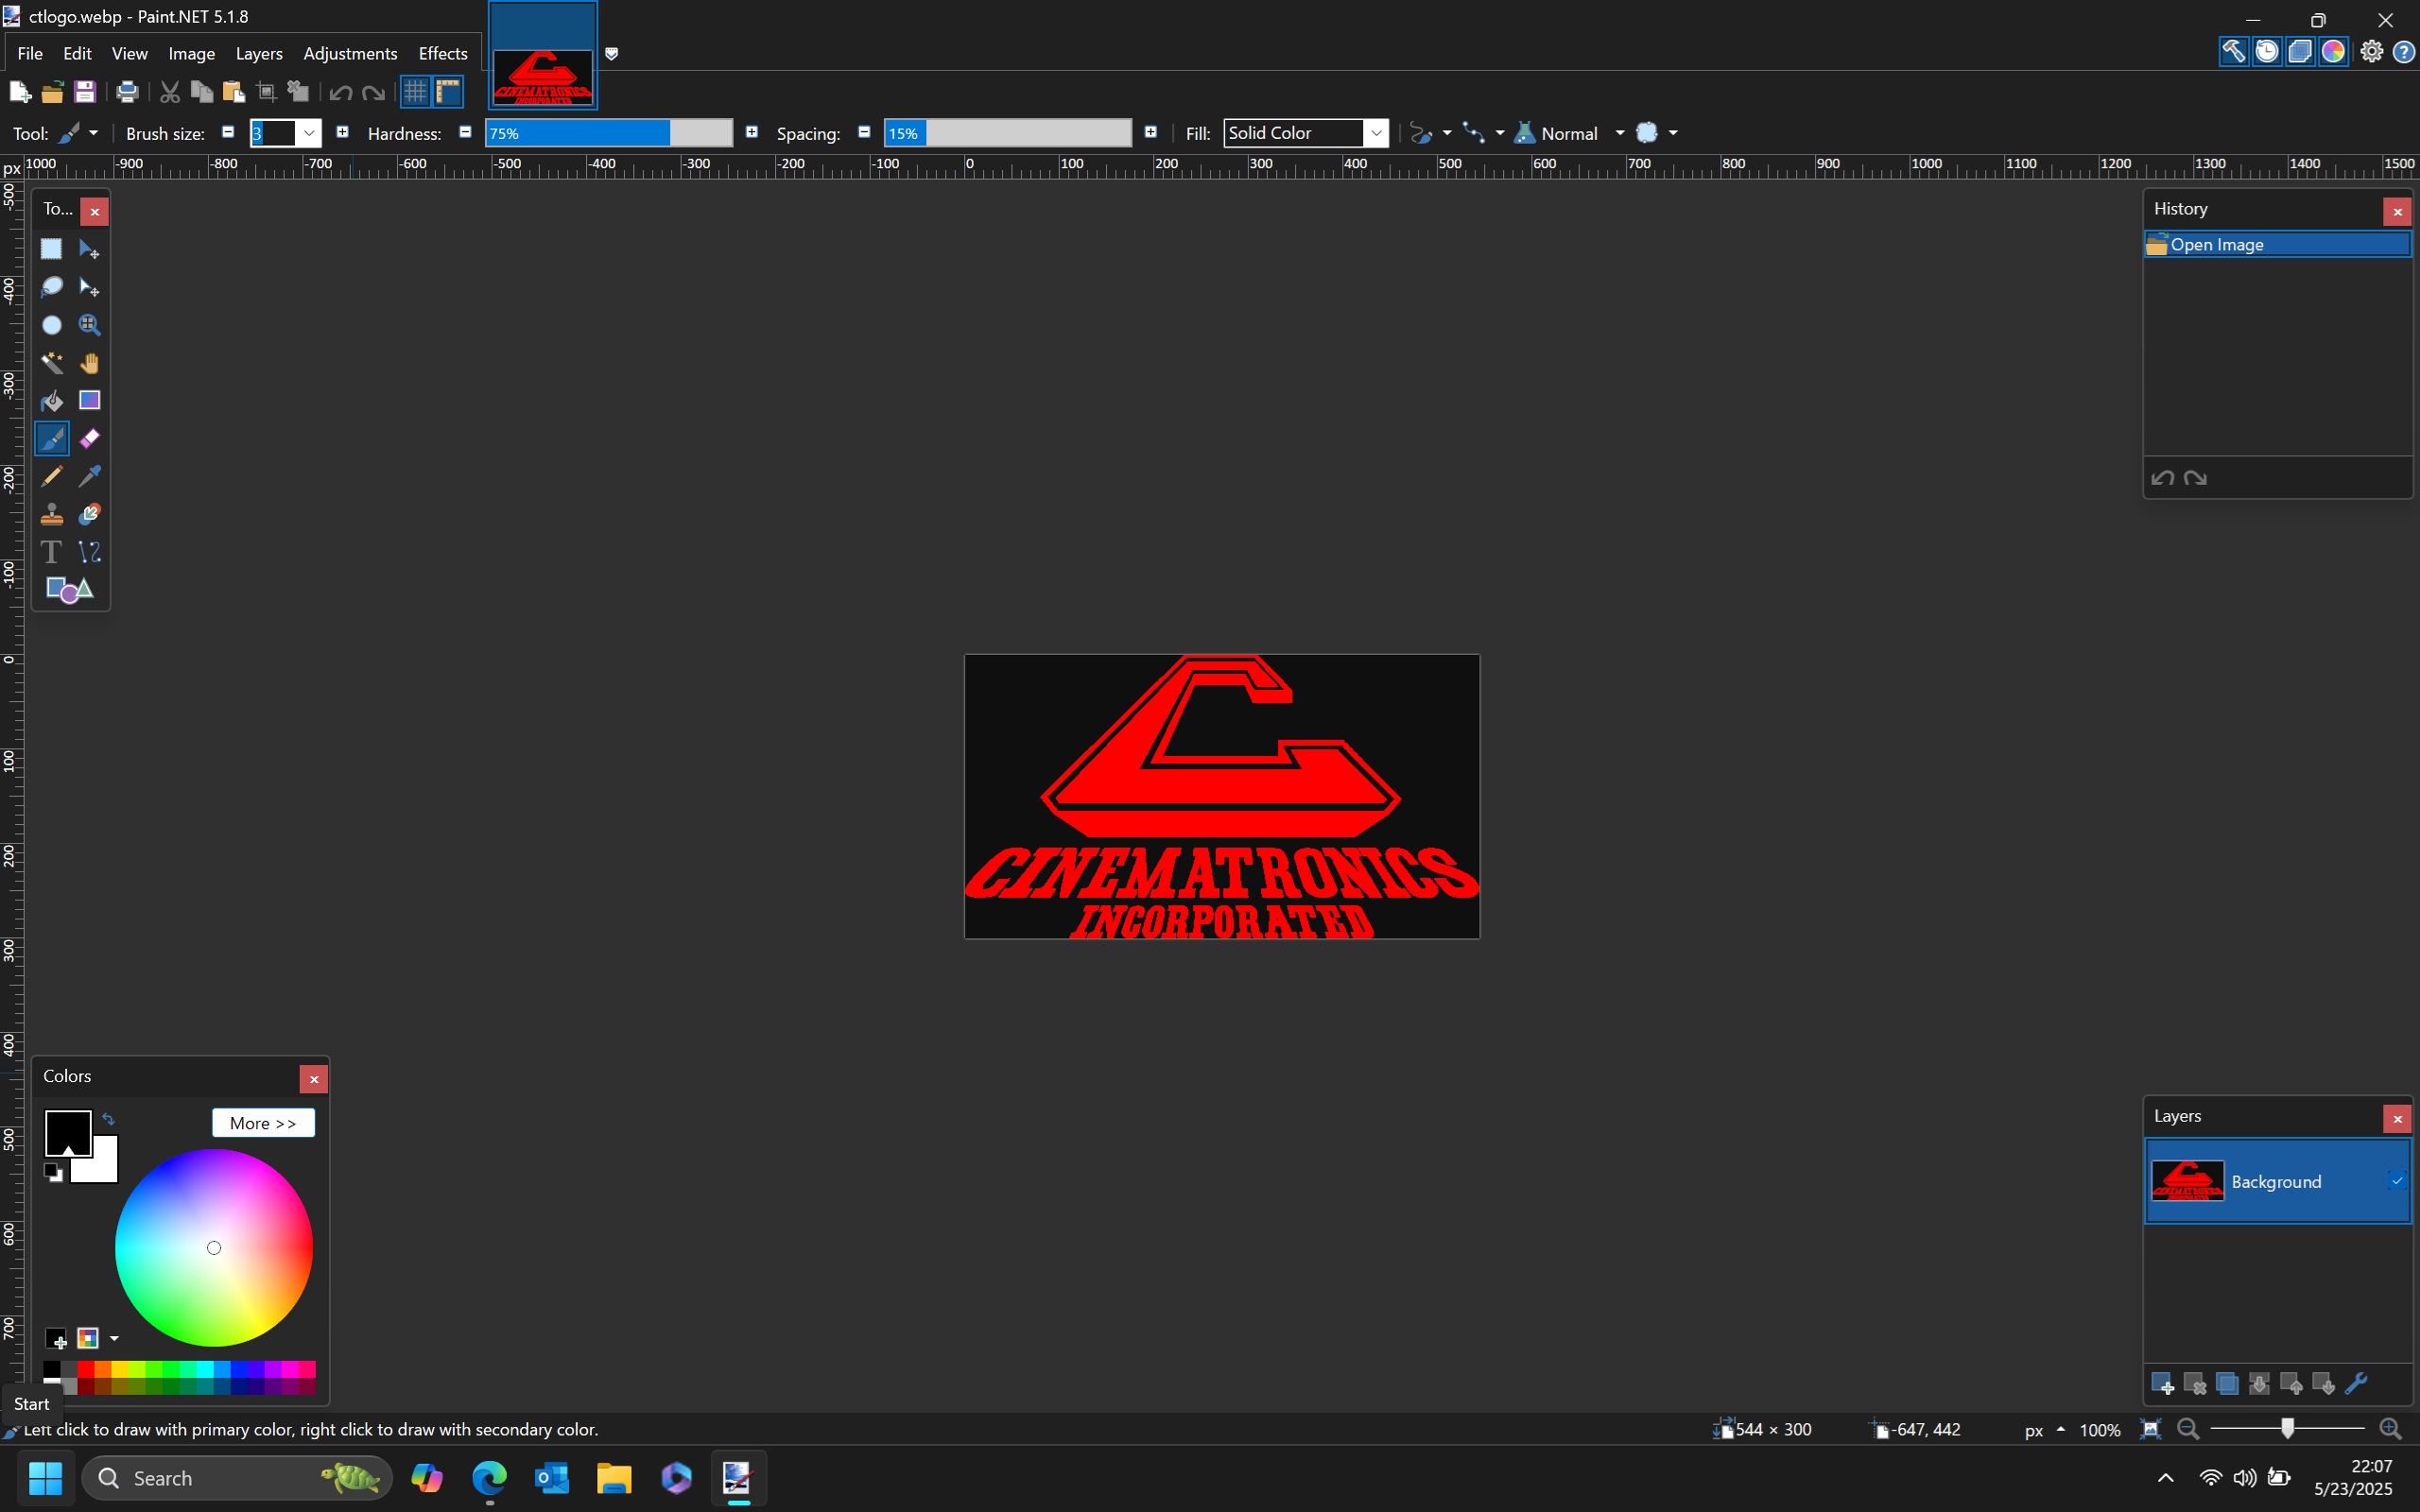Open the Effects menu
This screenshot has width=2420, height=1512.
[x=442, y=53]
